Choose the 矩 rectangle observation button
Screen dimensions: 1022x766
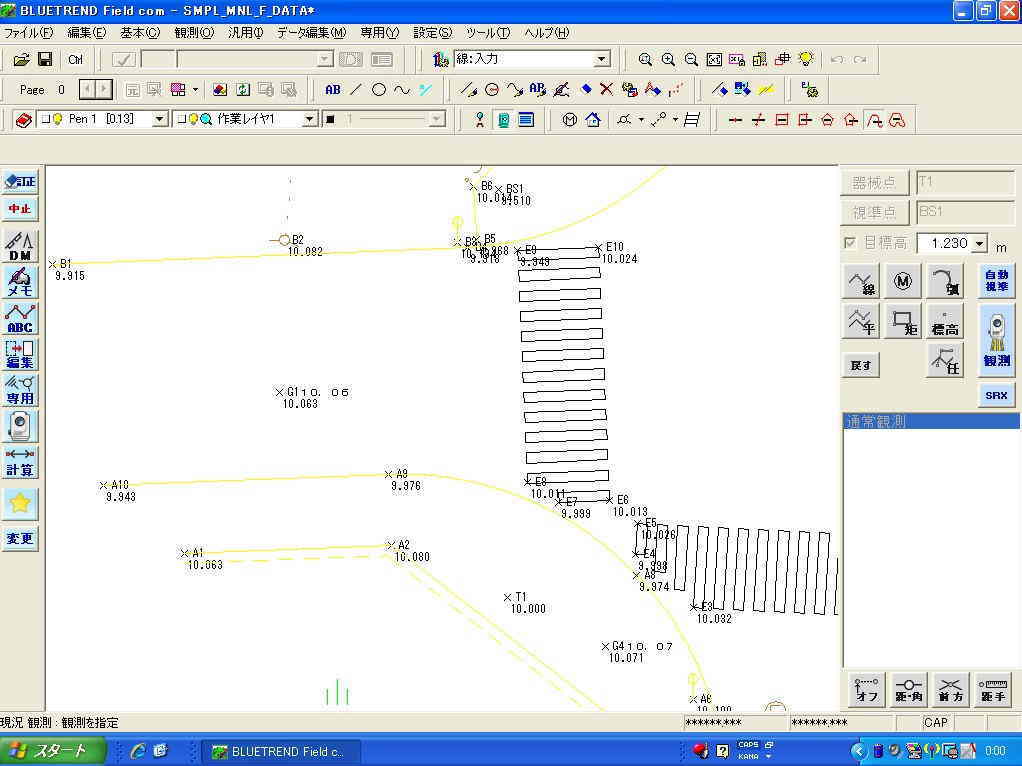903,322
